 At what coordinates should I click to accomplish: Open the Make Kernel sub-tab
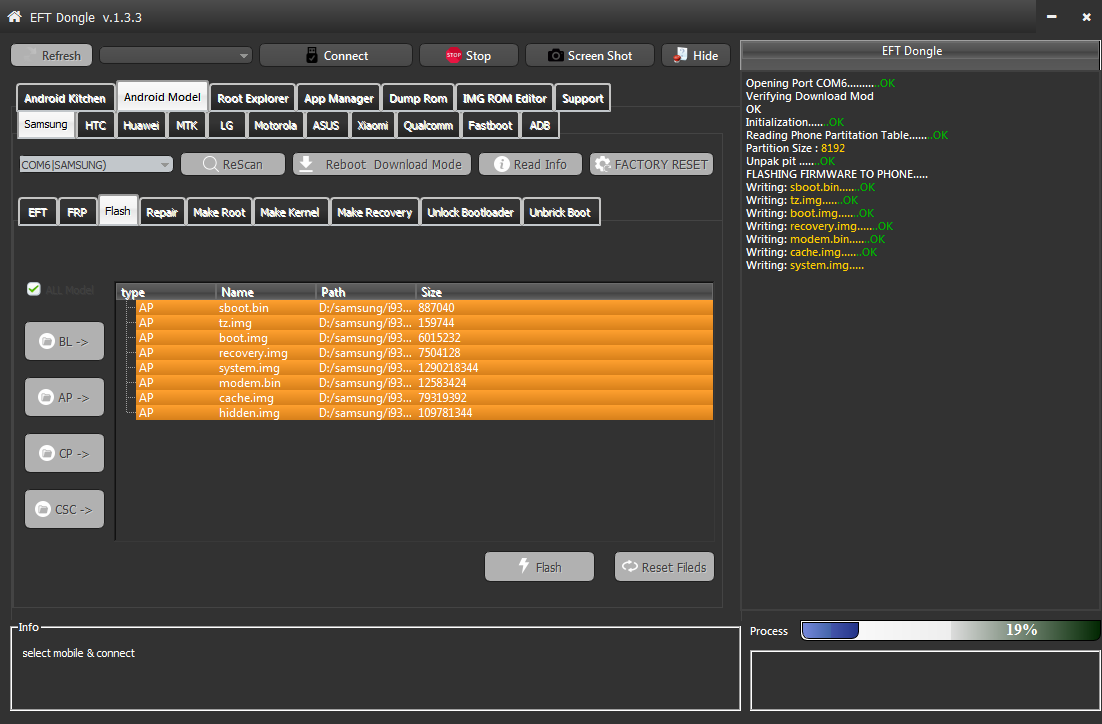pos(290,212)
